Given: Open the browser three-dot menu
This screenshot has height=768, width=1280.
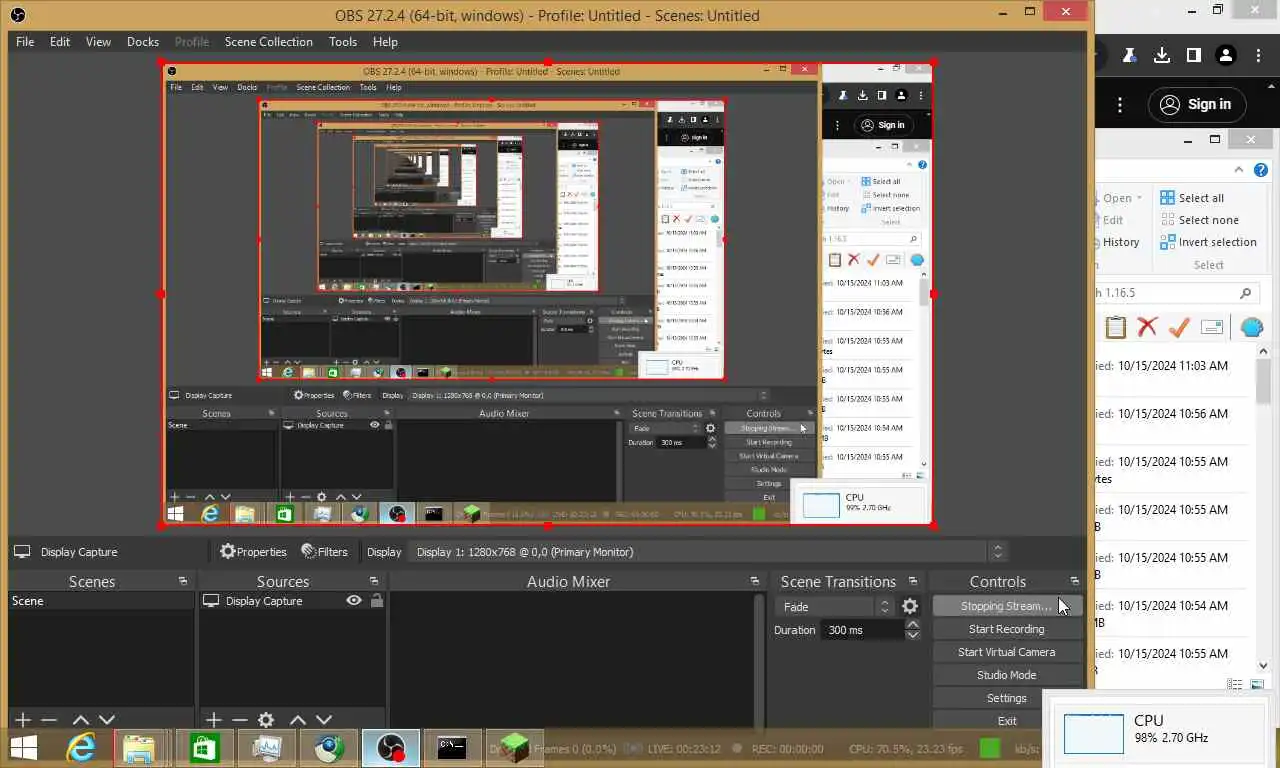Looking at the screenshot, I should [1258, 55].
